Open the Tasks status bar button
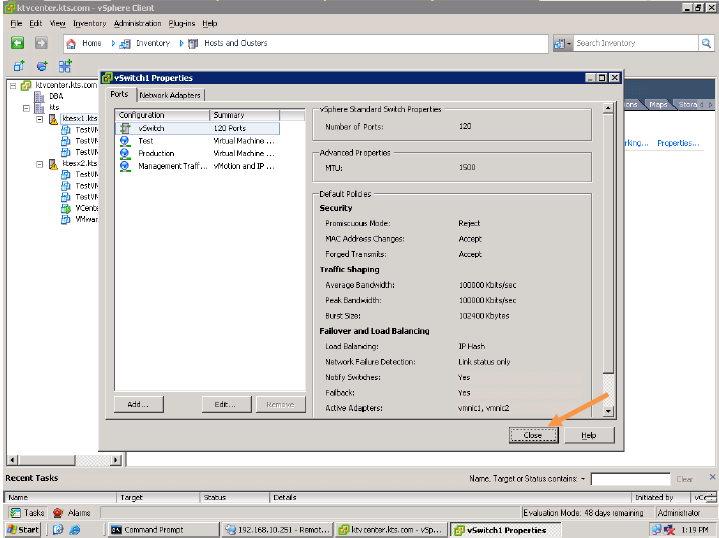 click(28, 512)
